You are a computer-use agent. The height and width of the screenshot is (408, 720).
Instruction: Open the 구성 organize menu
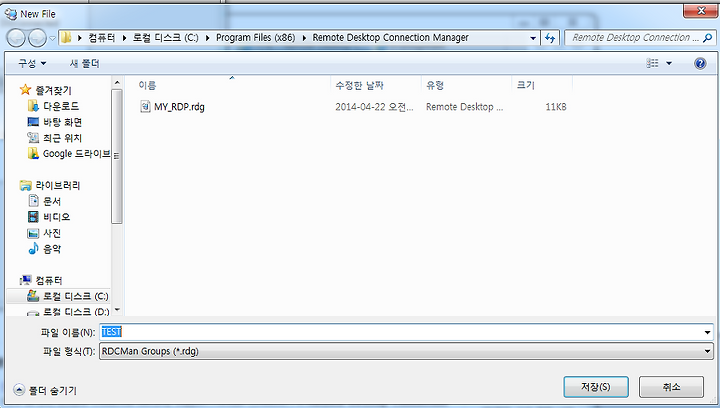coord(32,63)
